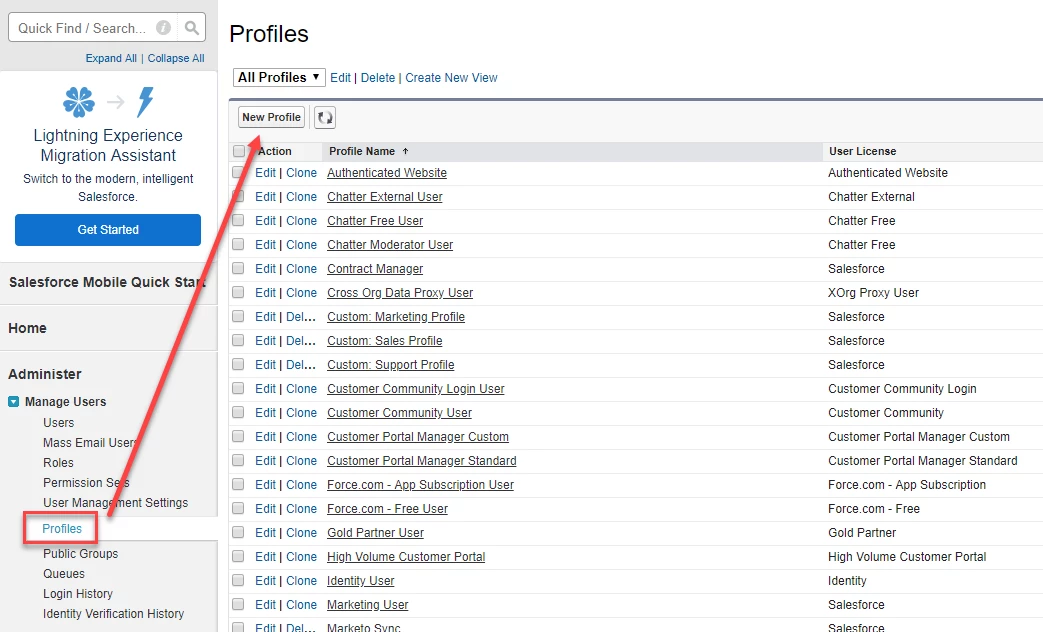Open Customer Portal Manager Standard profile
Screen dimensions: 1043x632
(x=422, y=460)
